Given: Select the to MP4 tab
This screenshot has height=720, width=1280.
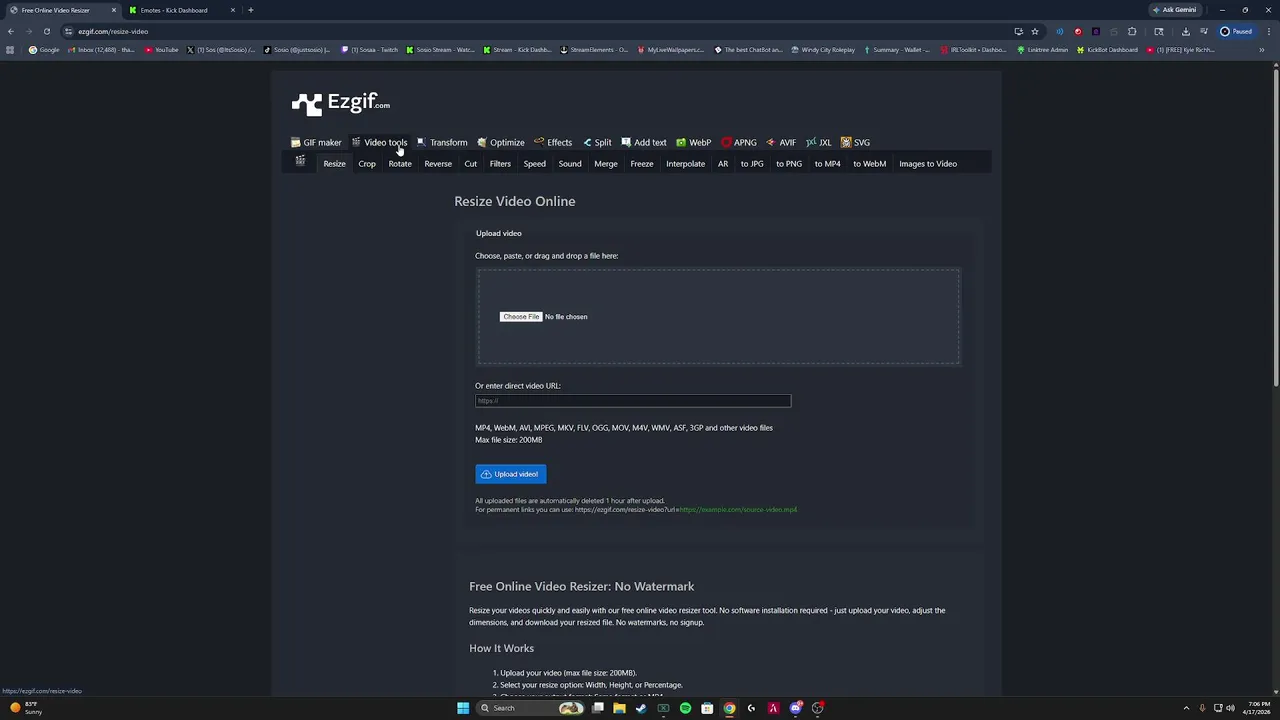Looking at the screenshot, I should click(x=828, y=164).
